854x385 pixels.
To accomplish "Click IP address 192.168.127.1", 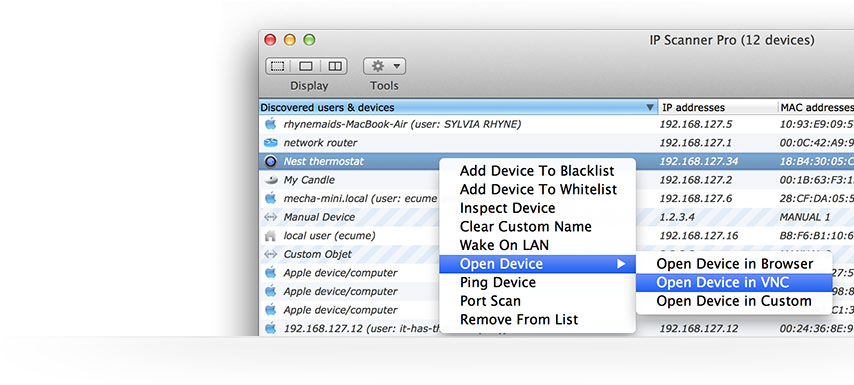I will 696,143.
